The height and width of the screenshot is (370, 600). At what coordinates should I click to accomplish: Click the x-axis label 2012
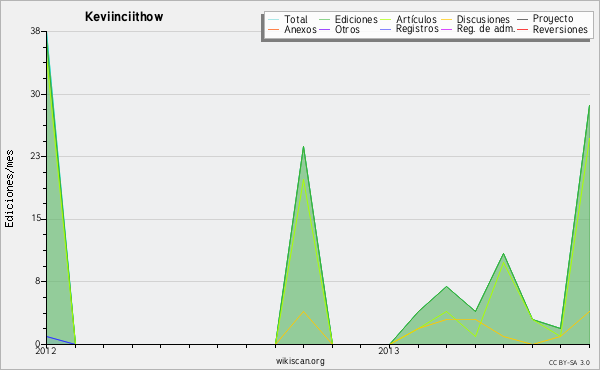pyautogui.click(x=46, y=351)
